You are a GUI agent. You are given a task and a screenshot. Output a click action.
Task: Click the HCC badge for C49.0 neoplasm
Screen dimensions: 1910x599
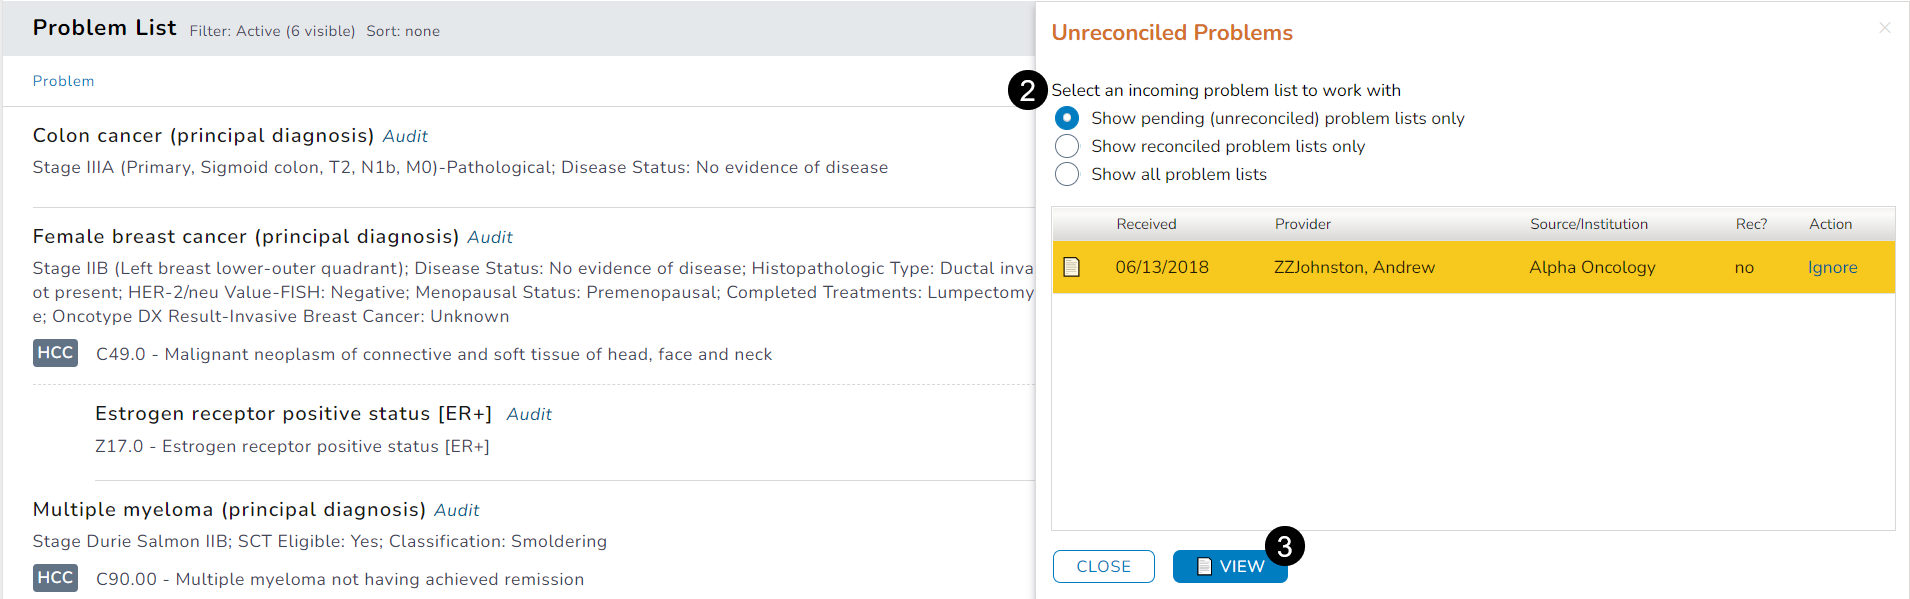click(55, 353)
